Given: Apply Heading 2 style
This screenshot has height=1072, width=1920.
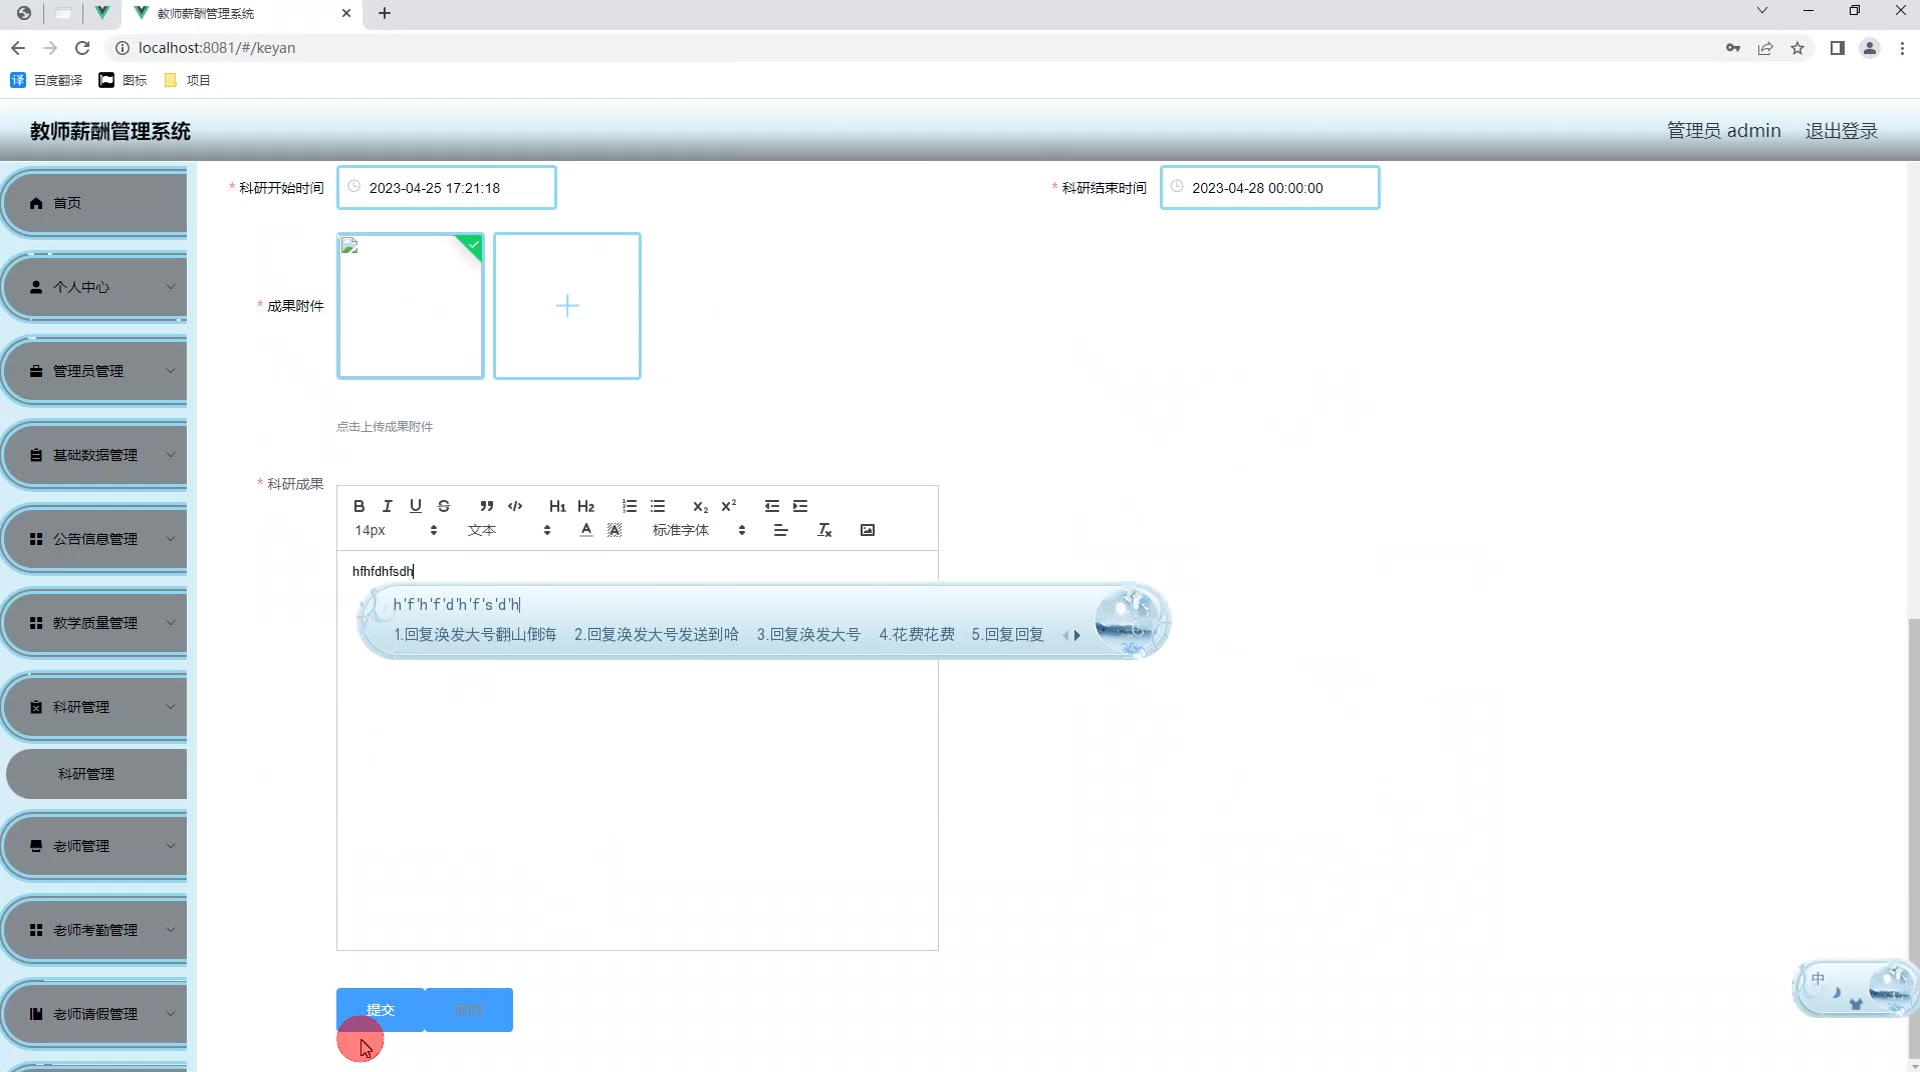Looking at the screenshot, I should point(586,506).
